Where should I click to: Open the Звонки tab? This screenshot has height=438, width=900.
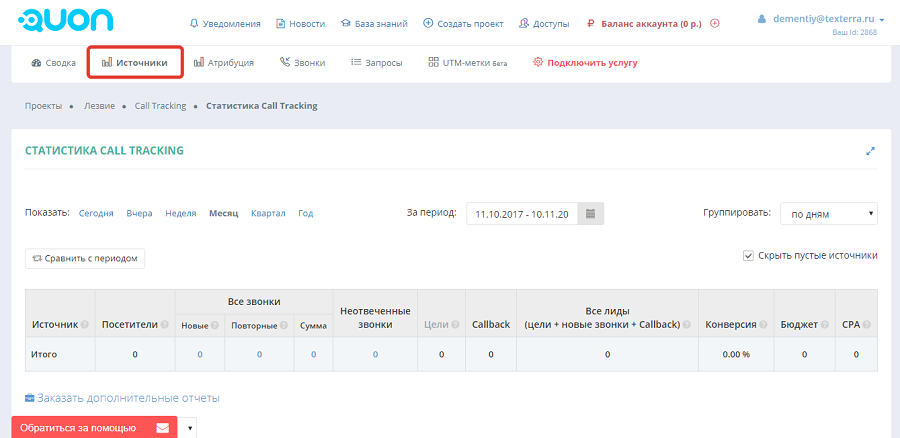point(302,63)
